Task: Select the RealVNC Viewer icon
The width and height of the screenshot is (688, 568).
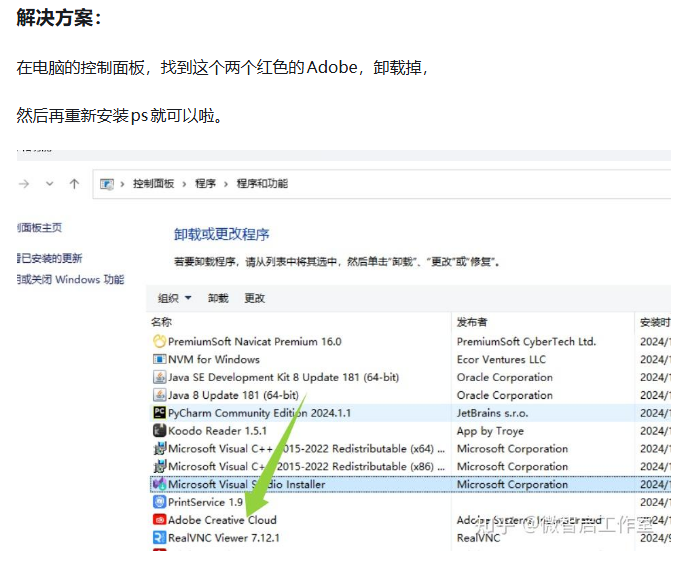Action: tap(159, 538)
